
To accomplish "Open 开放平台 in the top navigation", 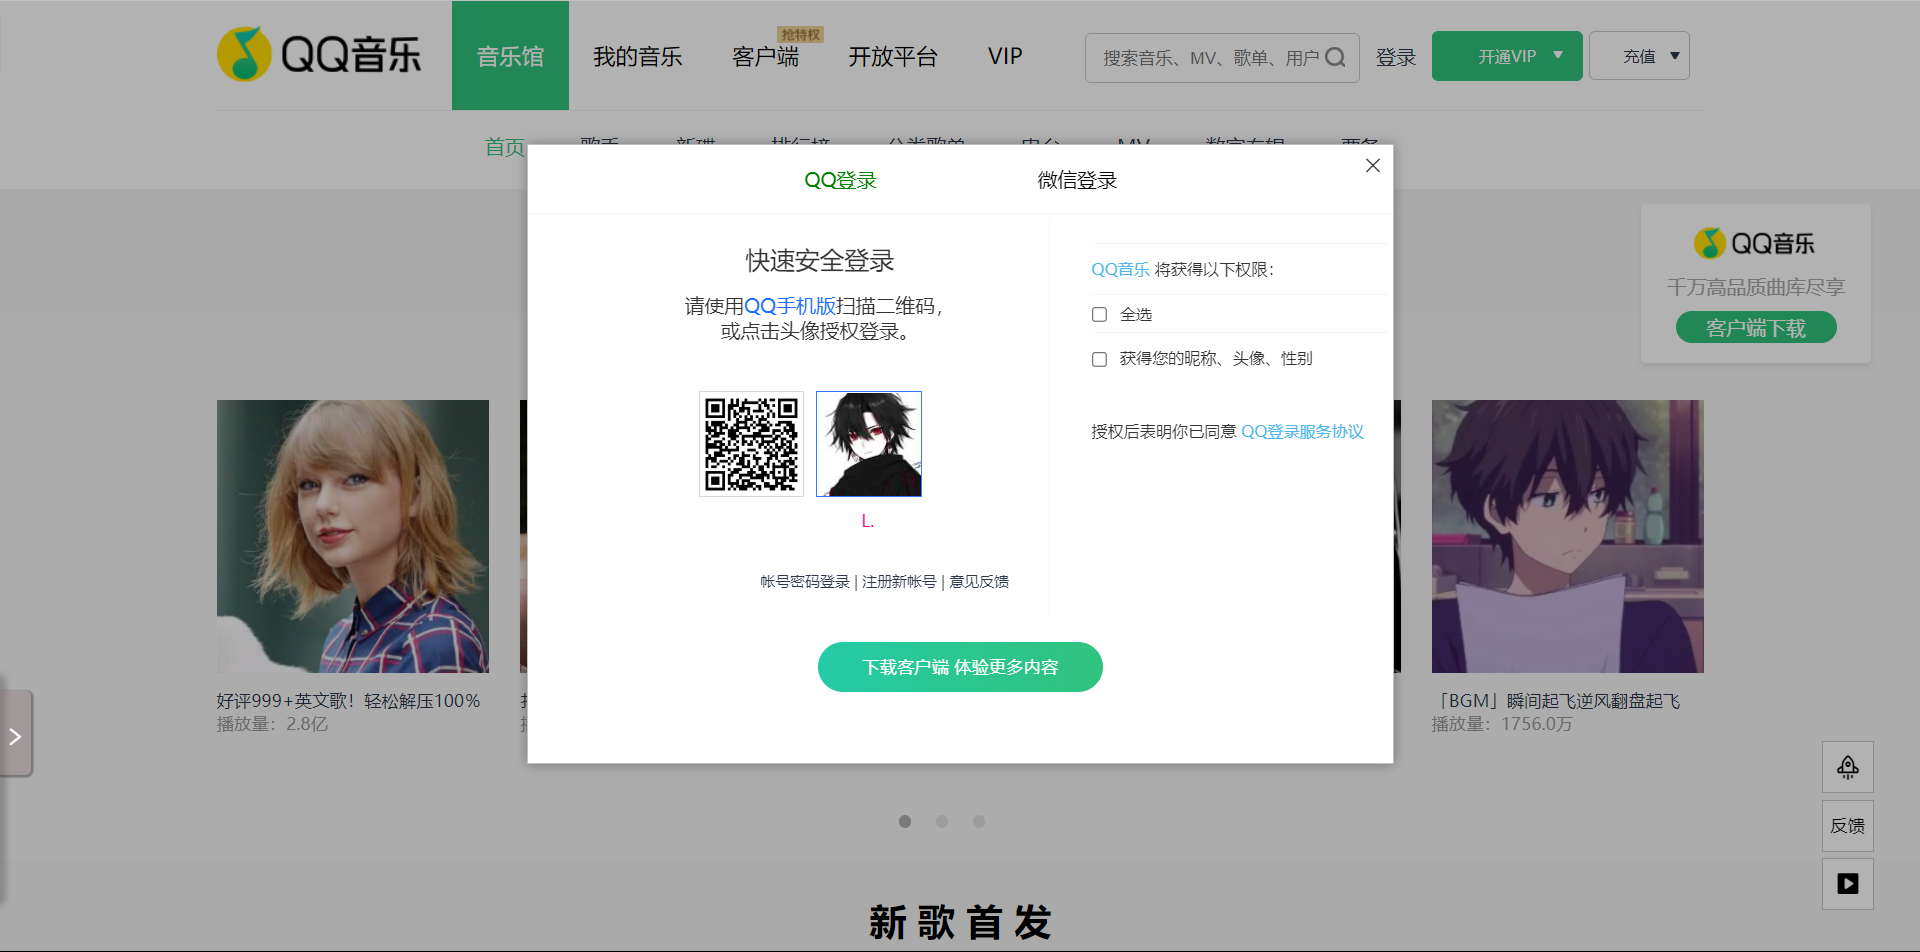I will click(x=893, y=56).
